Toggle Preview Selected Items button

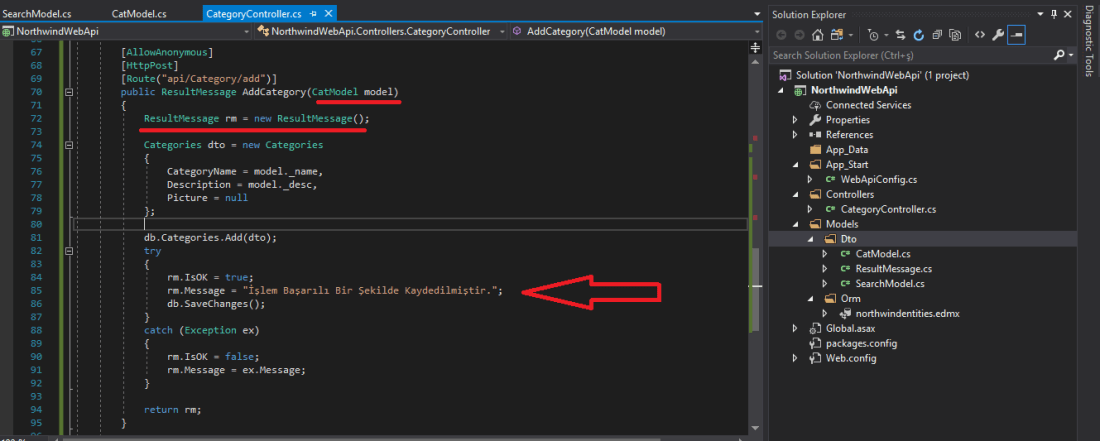coord(1016,34)
